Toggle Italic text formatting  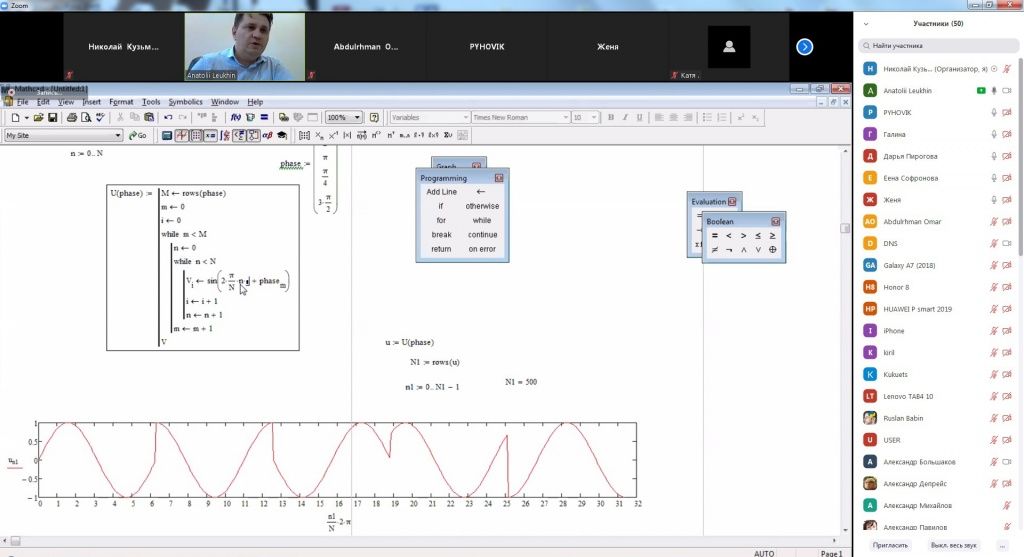point(625,117)
